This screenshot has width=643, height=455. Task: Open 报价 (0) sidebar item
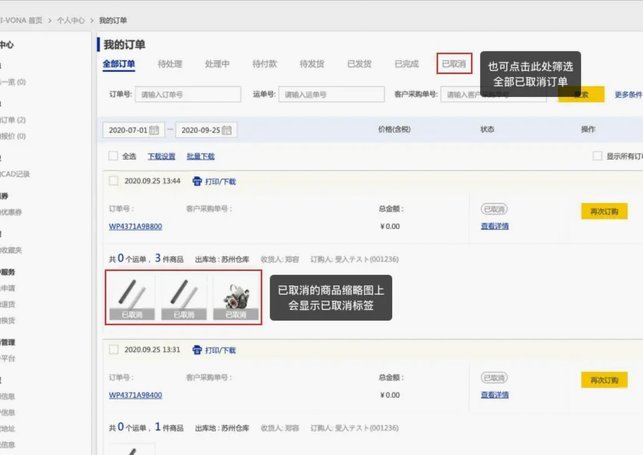13,136
